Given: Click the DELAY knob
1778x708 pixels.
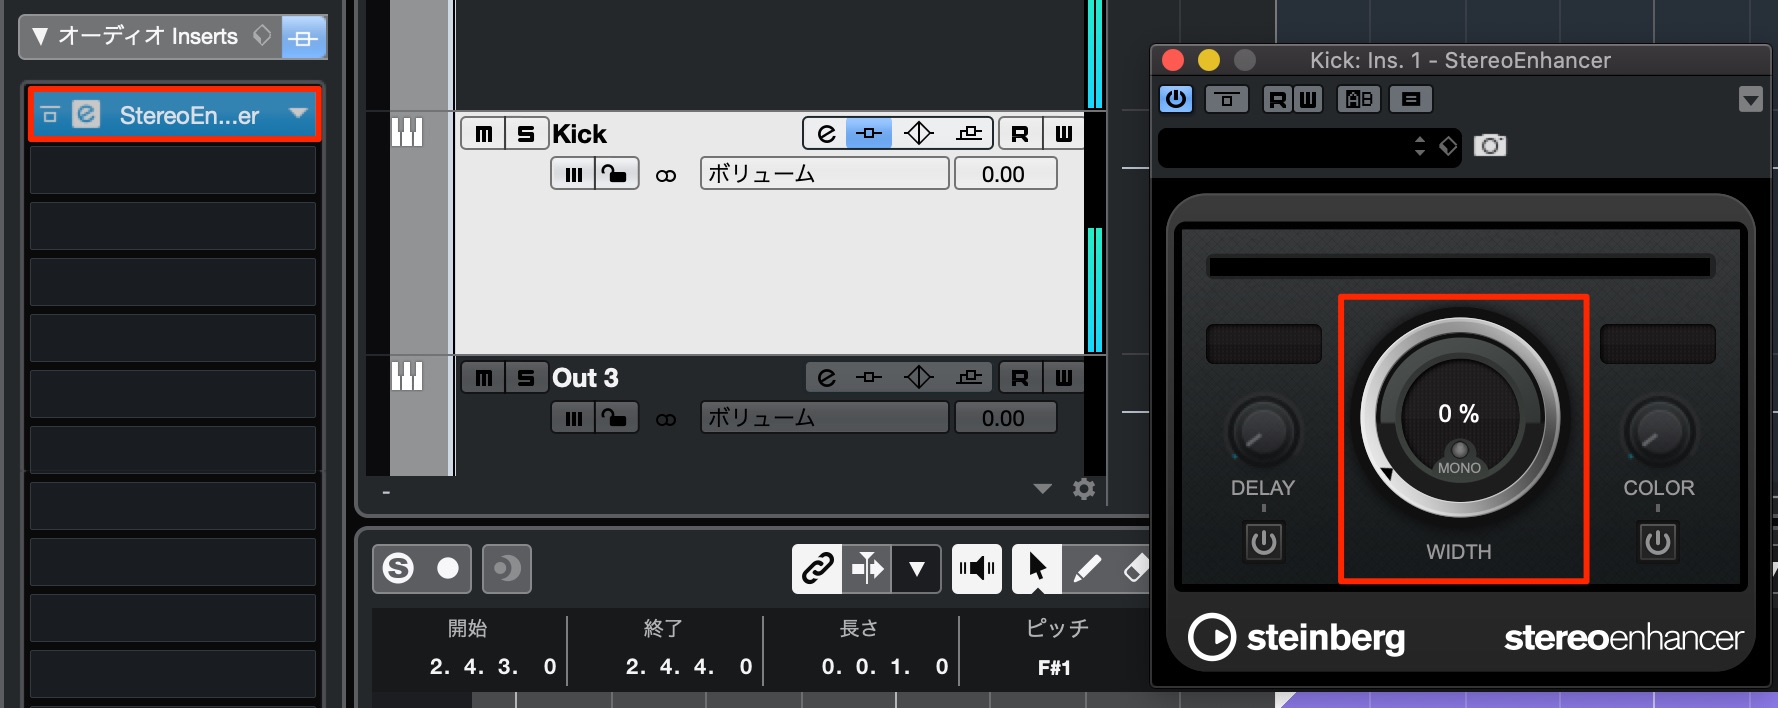Looking at the screenshot, I should 1263,433.
